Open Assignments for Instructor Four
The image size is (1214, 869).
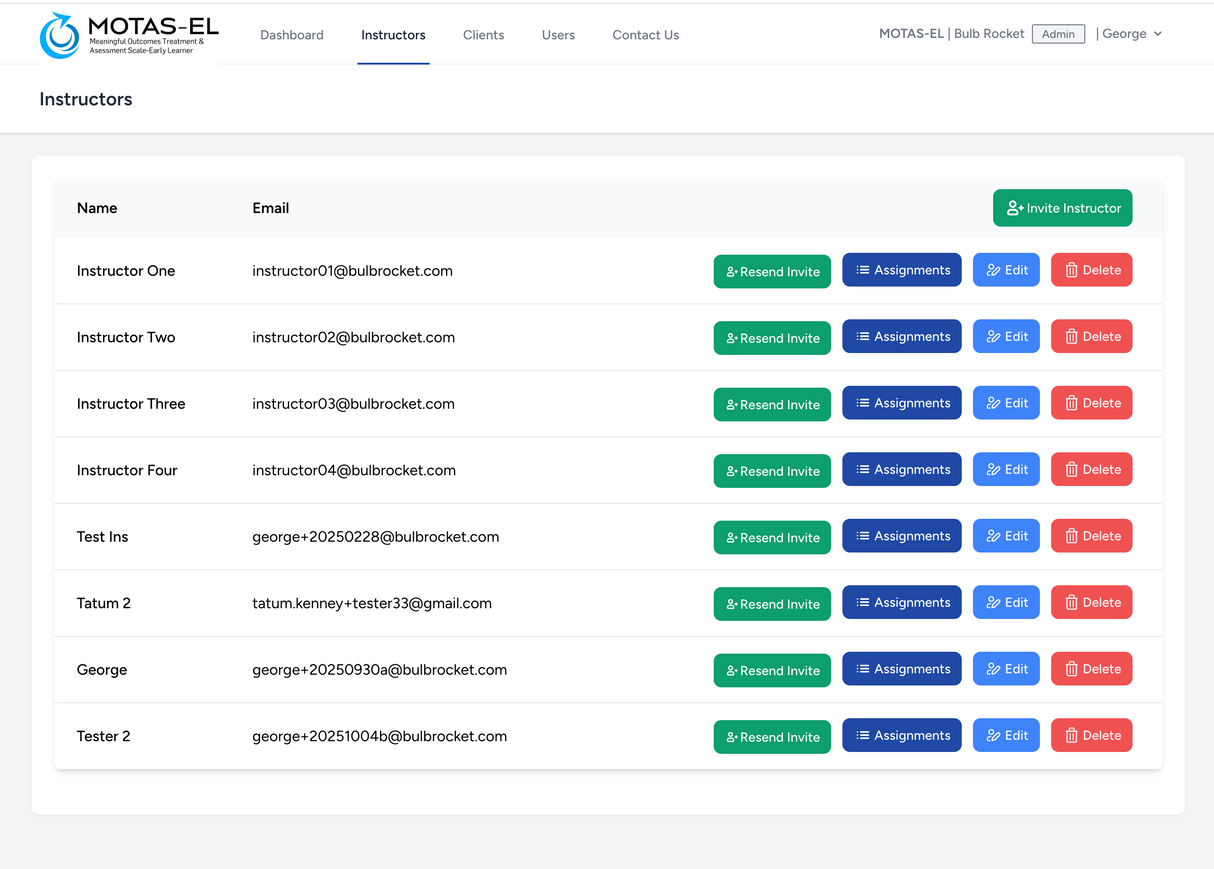(901, 469)
